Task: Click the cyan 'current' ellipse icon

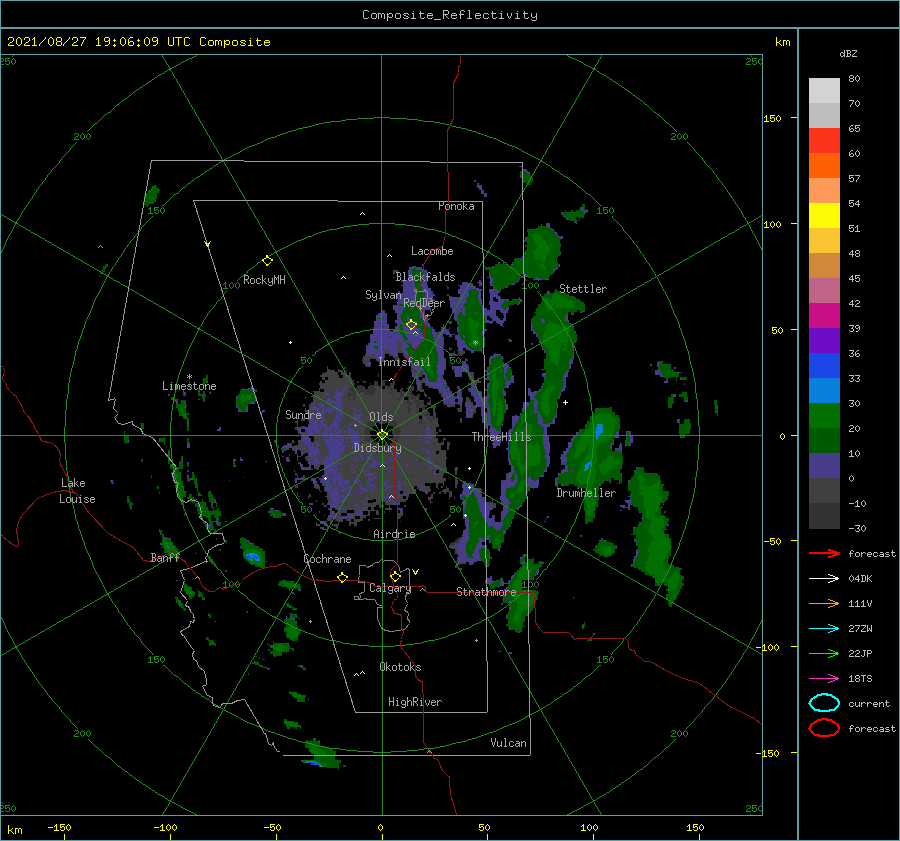Action: tap(824, 703)
